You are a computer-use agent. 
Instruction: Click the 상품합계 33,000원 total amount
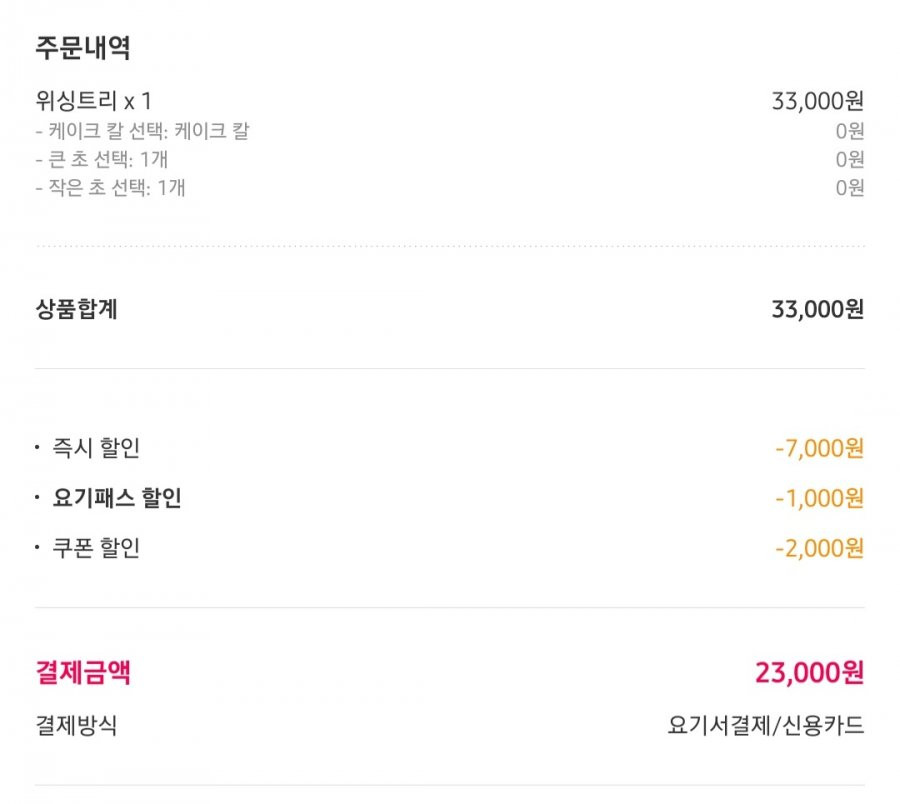(818, 309)
